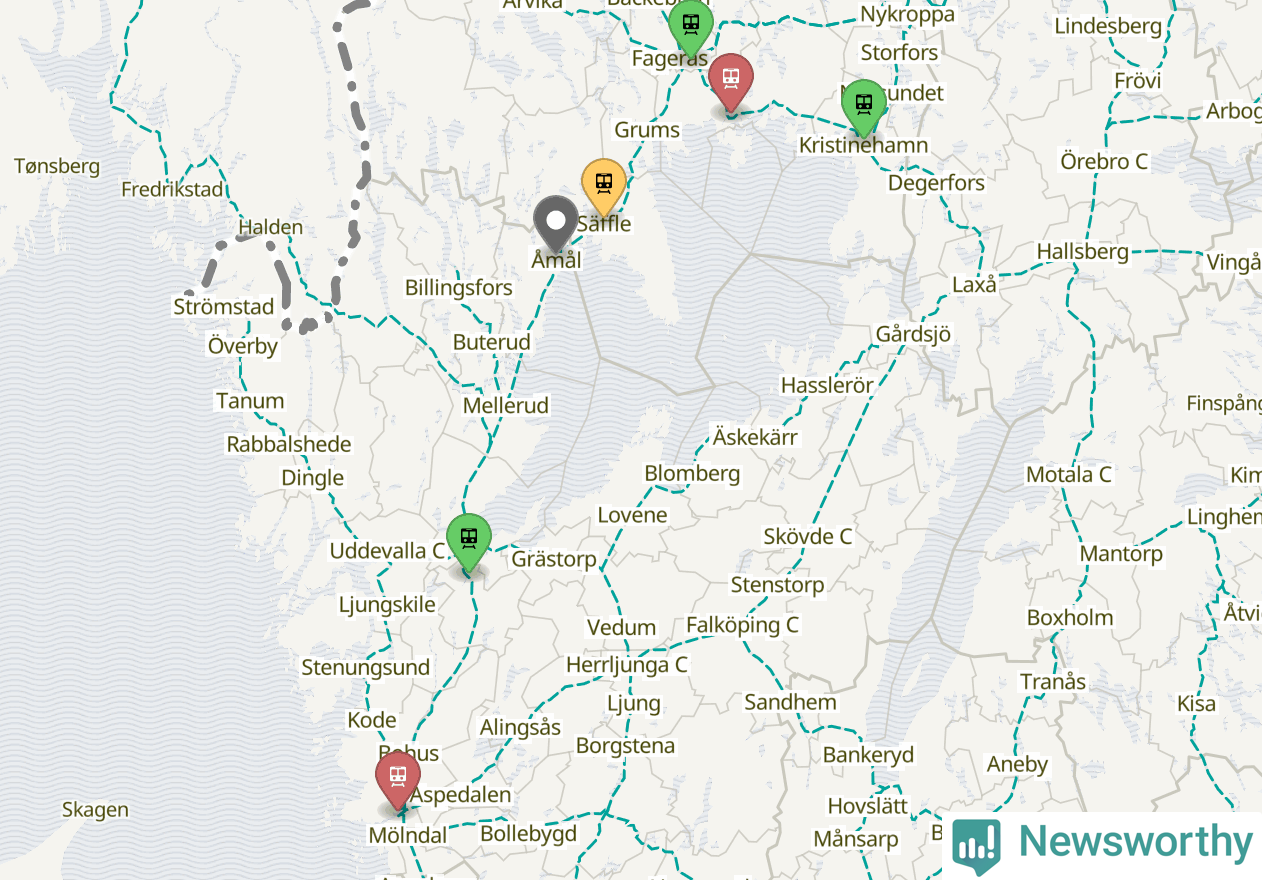This screenshot has height=880, width=1262.
Task: Click the green train marker at Kristinehamn
Action: pyautogui.click(x=864, y=107)
